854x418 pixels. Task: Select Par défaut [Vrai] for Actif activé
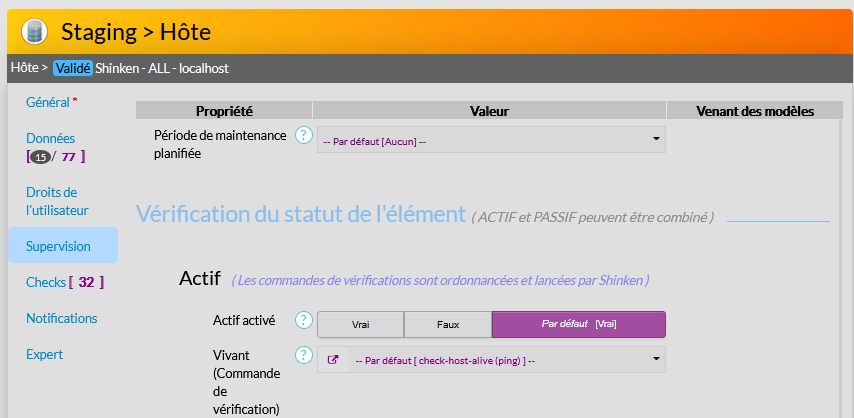click(x=578, y=325)
